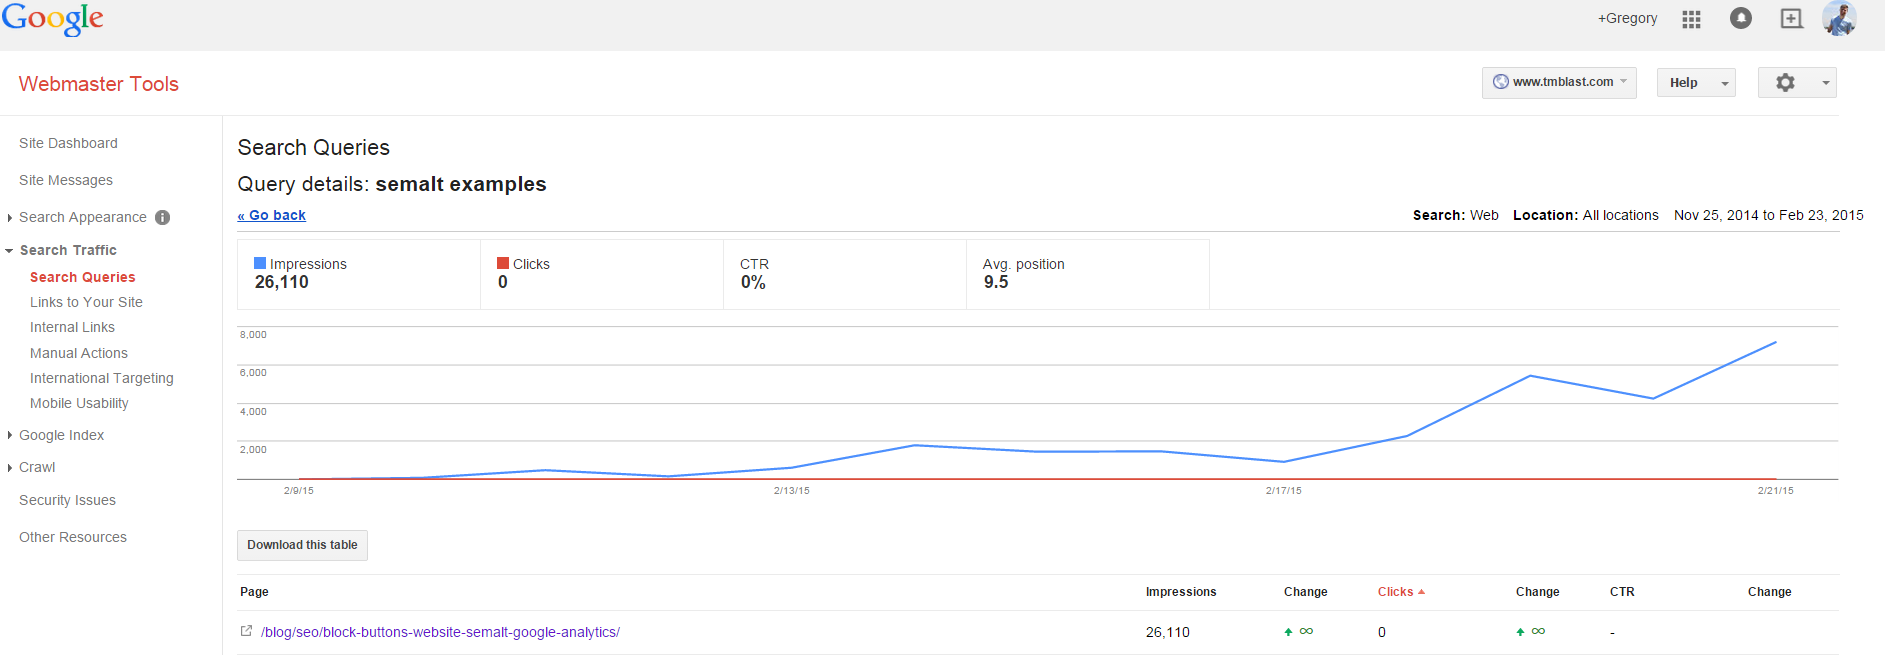
Task: Click Download this table button
Action: click(x=302, y=545)
